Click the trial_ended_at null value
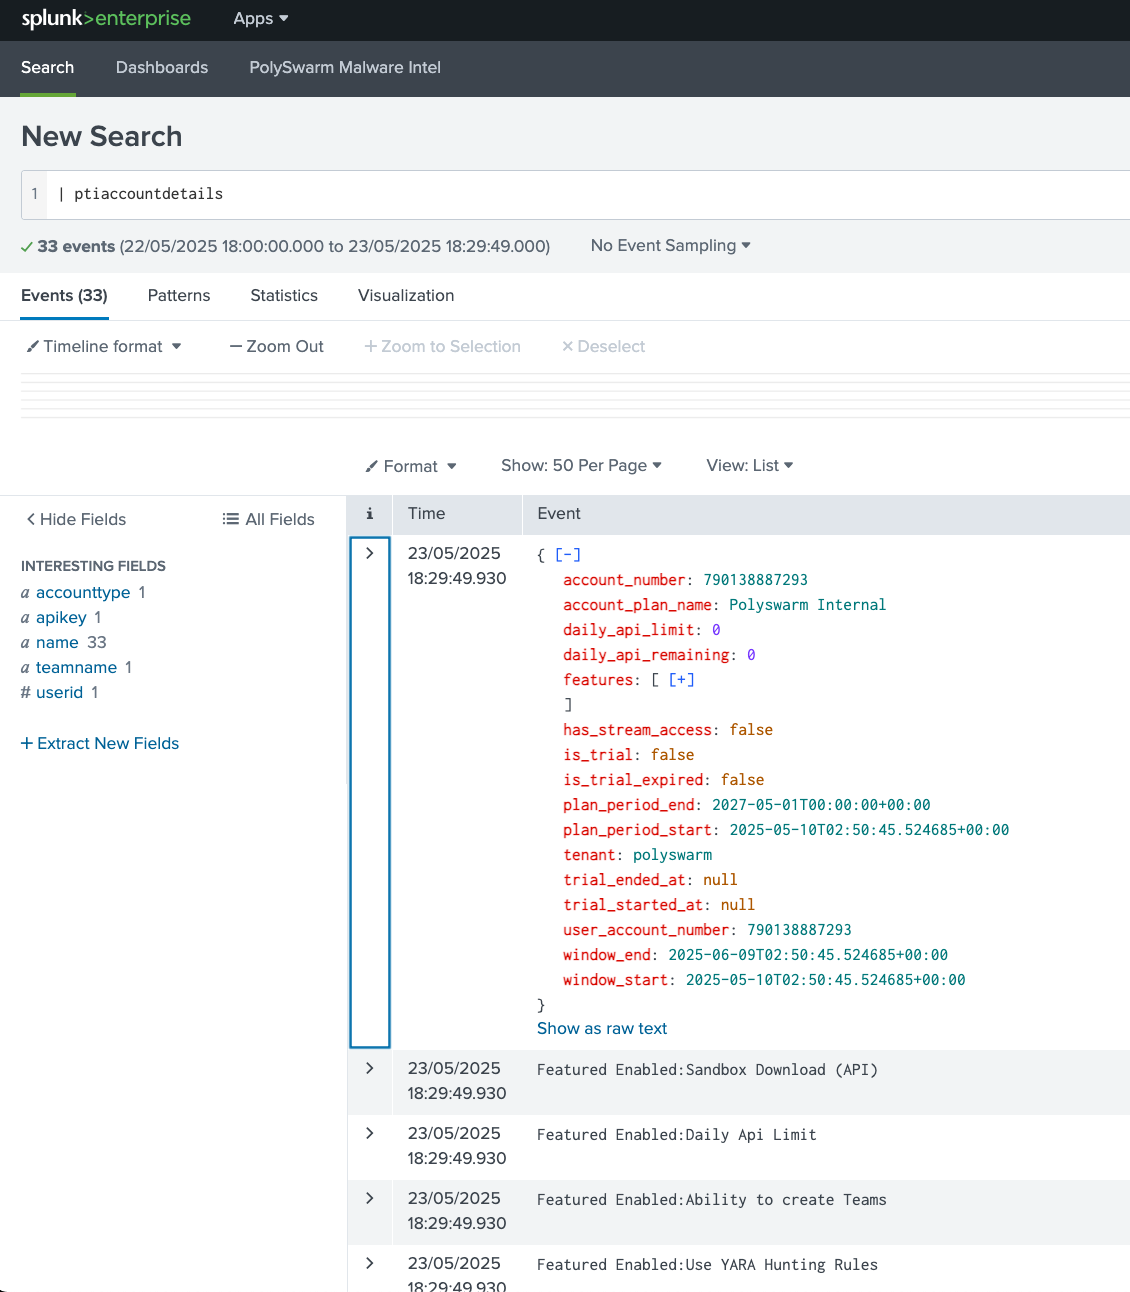The width and height of the screenshot is (1130, 1292). pos(720,880)
